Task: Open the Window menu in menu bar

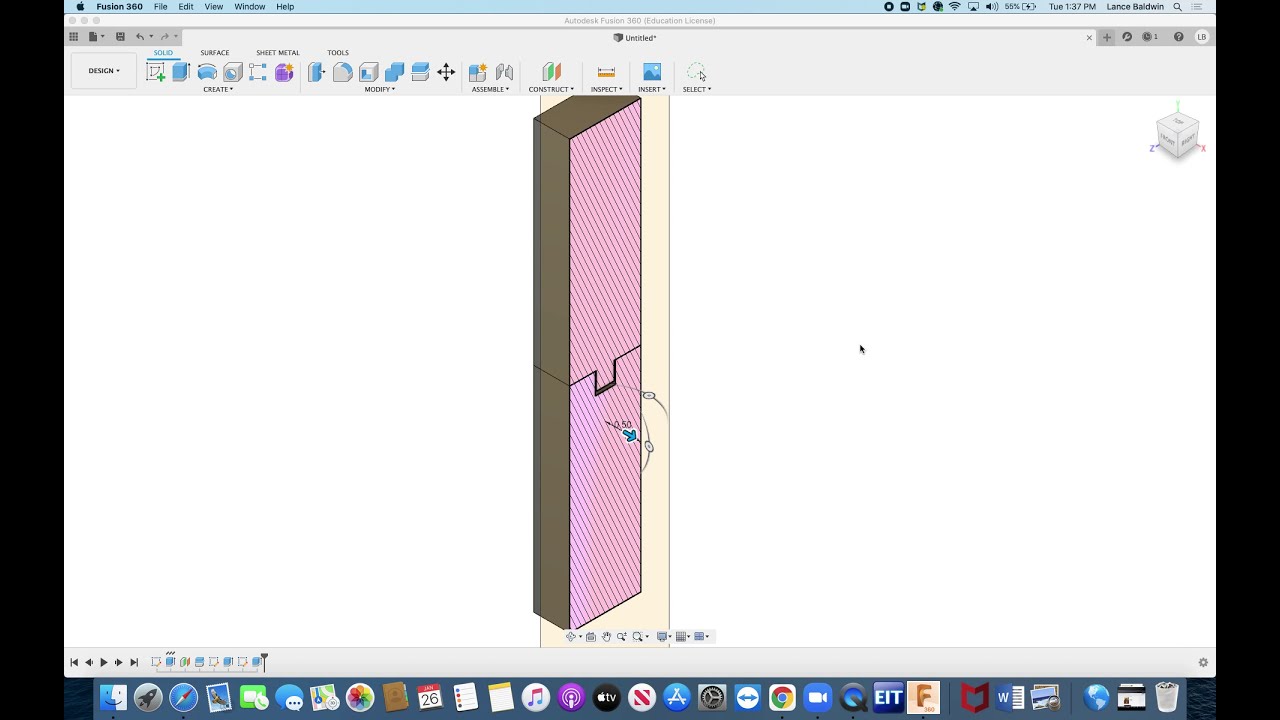Action: point(250,6)
